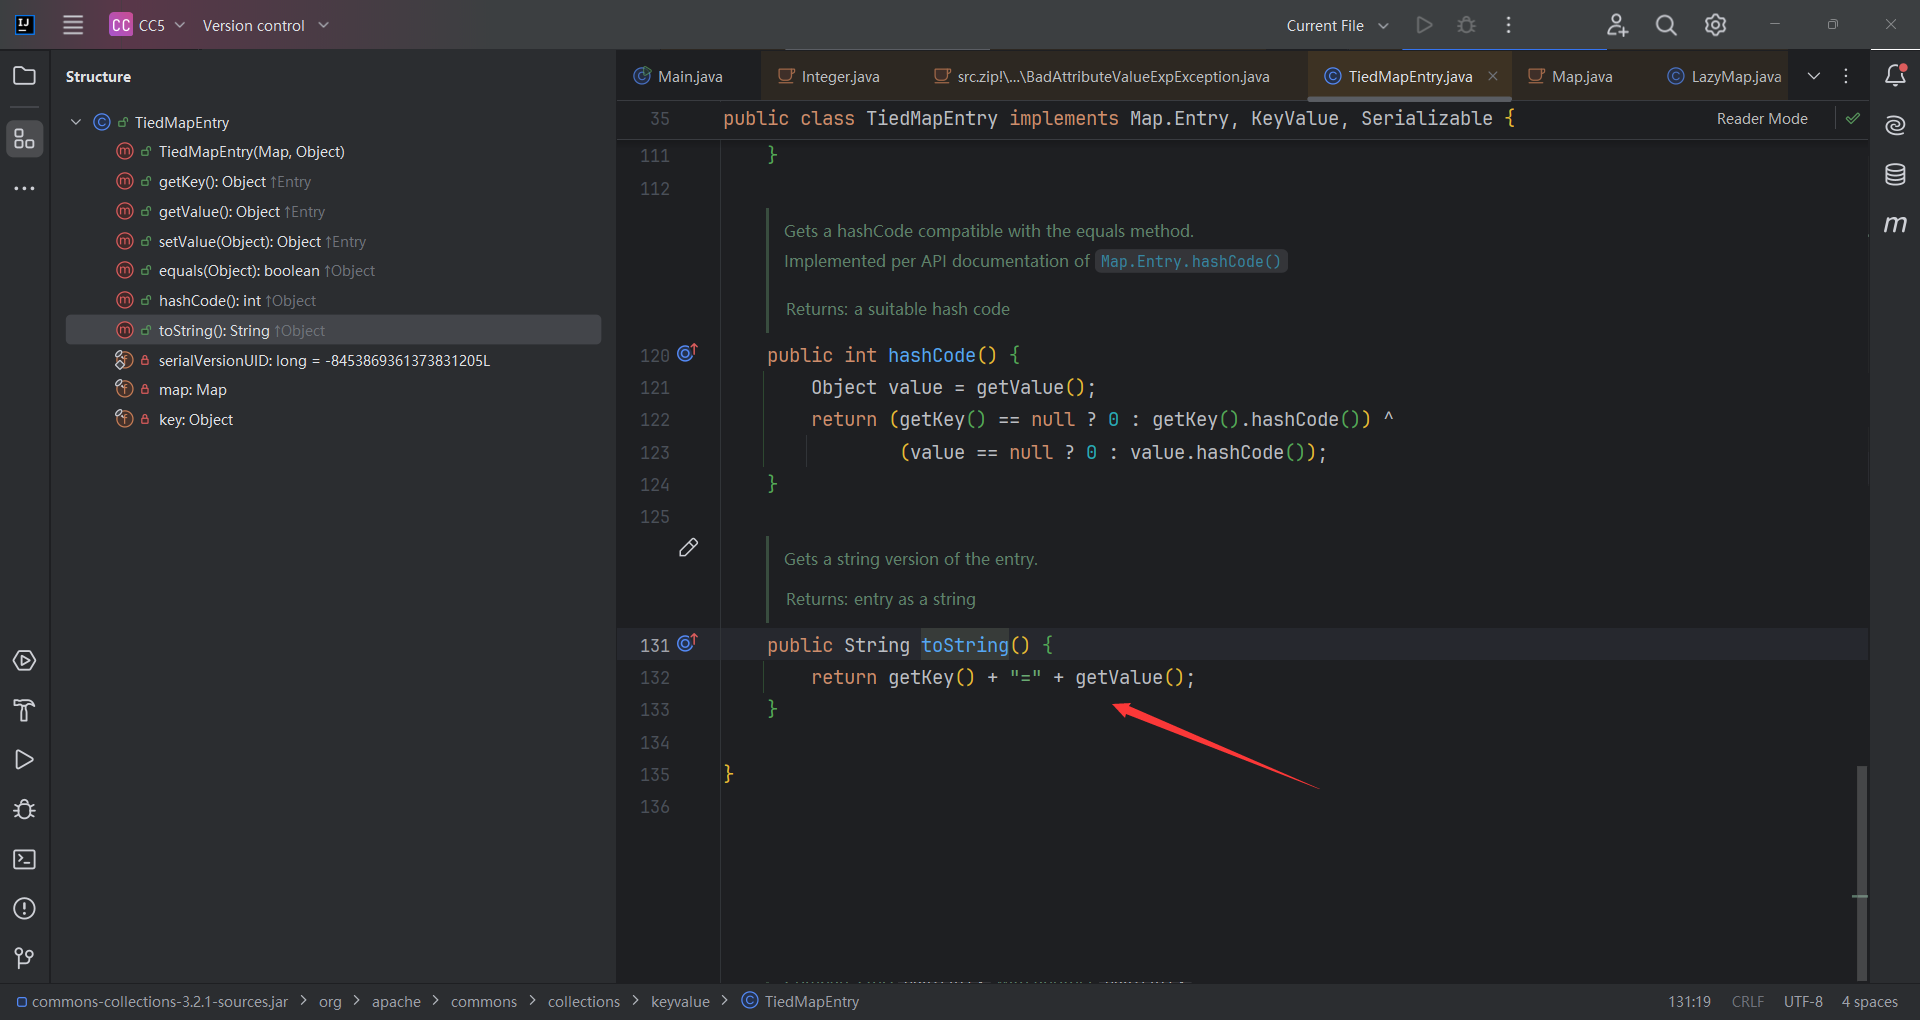
Task: Click commons-collections-3.2.1-sources.jar breadcrumb
Action: [152, 1001]
